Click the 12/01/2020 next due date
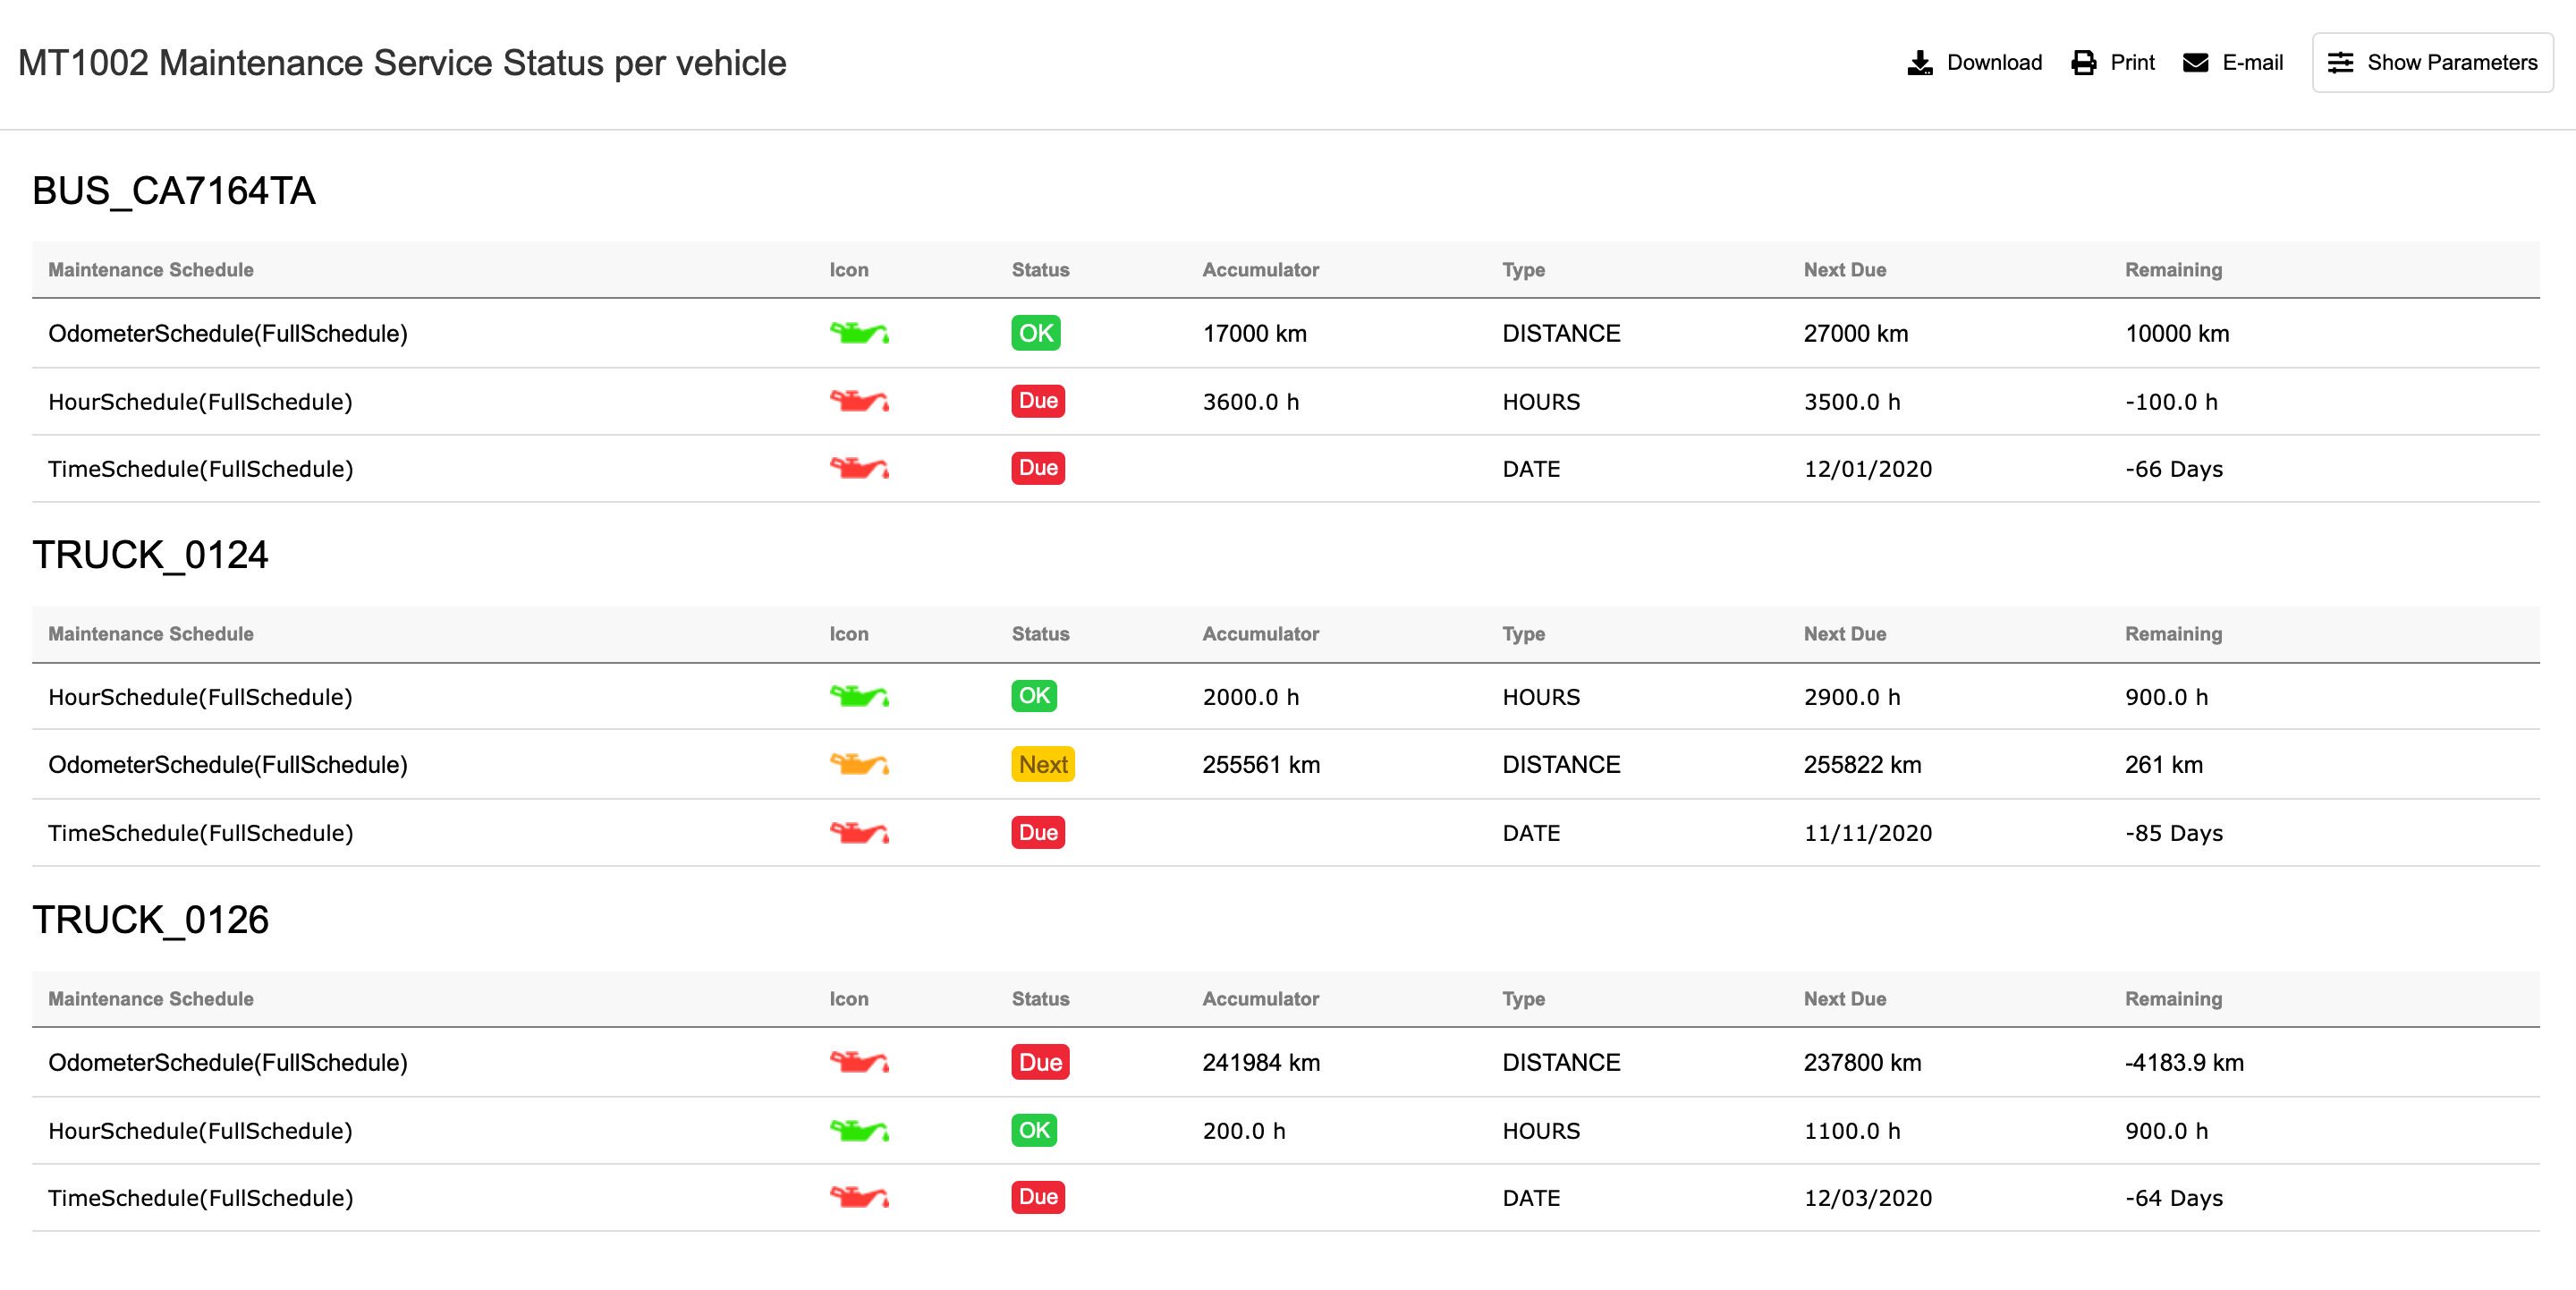 tap(1868, 468)
